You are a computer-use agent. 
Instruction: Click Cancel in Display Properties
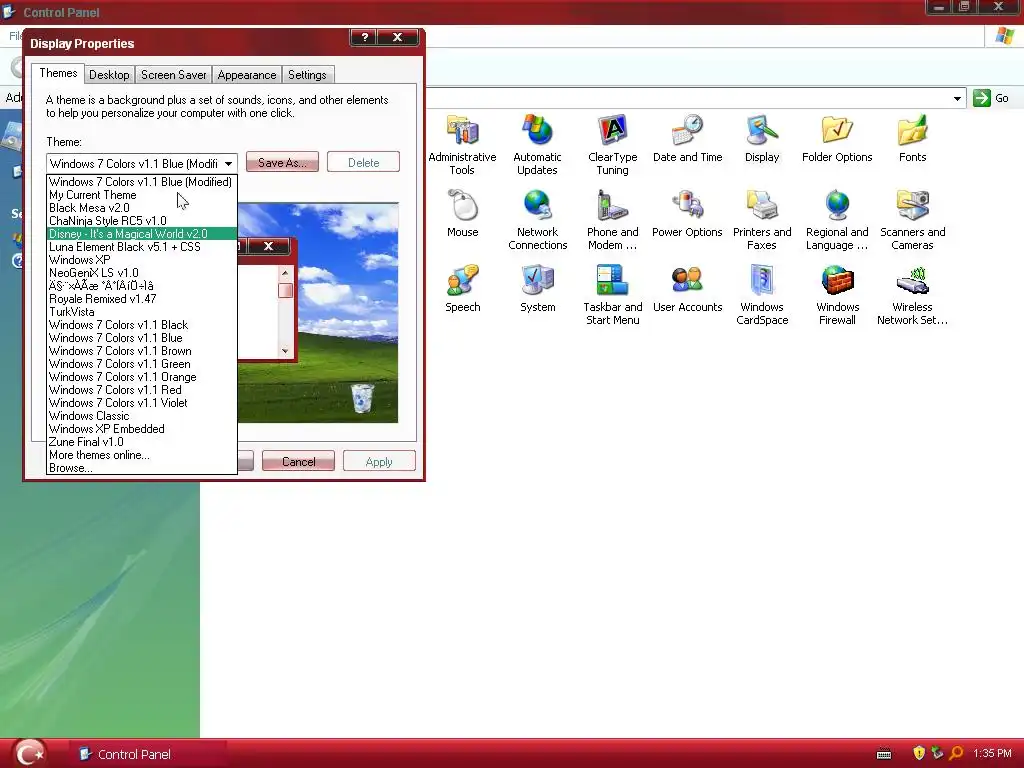pyautogui.click(x=298, y=461)
